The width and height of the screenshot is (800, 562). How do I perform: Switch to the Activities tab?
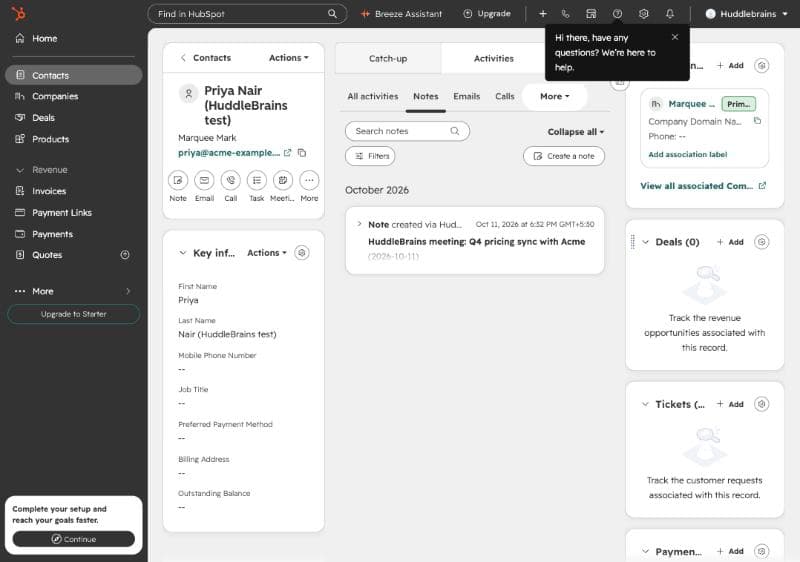tap(493, 59)
